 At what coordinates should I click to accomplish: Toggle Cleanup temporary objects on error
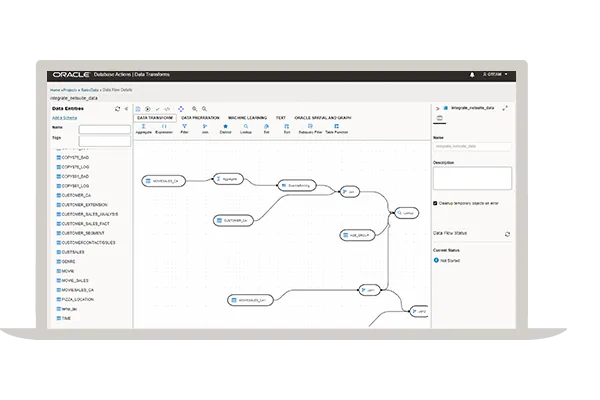point(435,202)
